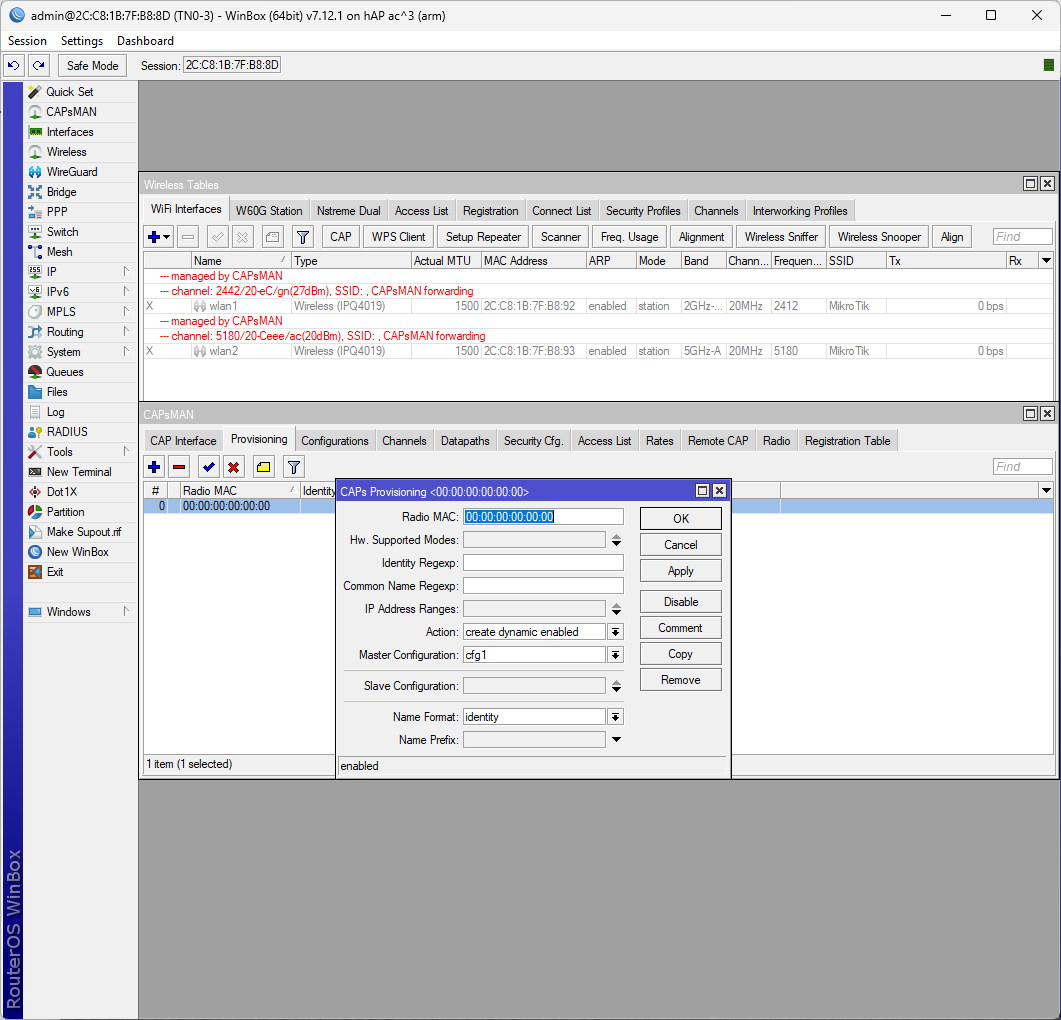Open the Session menu
The height and width of the screenshot is (1020, 1061).
pos(27,40)
